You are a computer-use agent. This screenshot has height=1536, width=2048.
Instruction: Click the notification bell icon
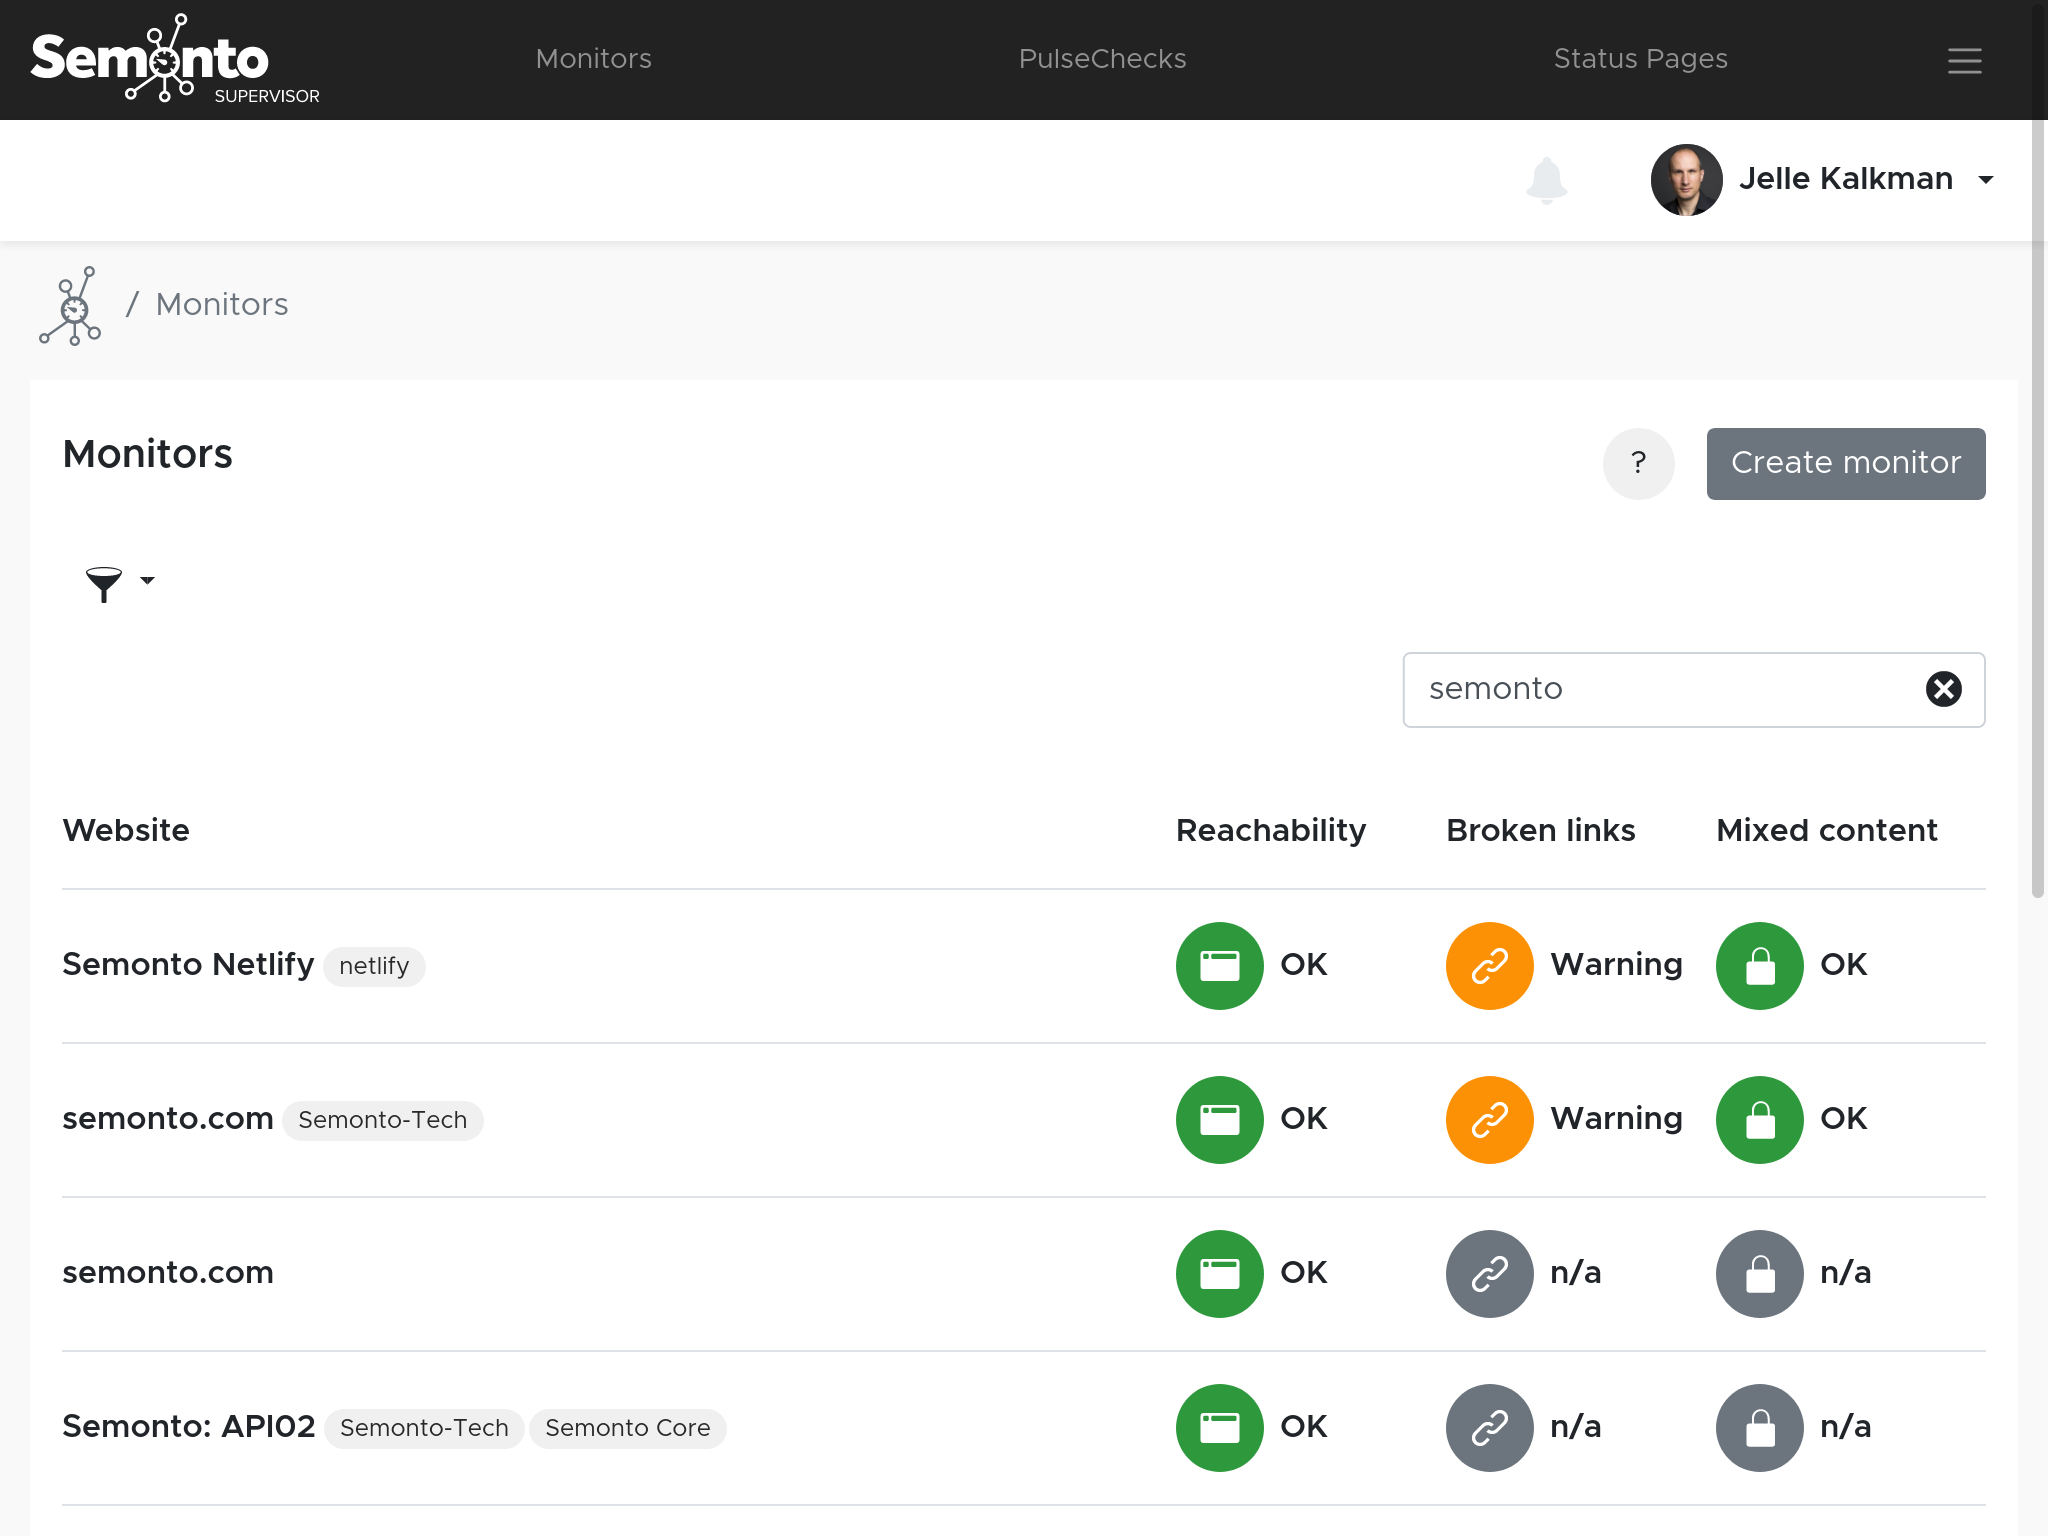1545,177
